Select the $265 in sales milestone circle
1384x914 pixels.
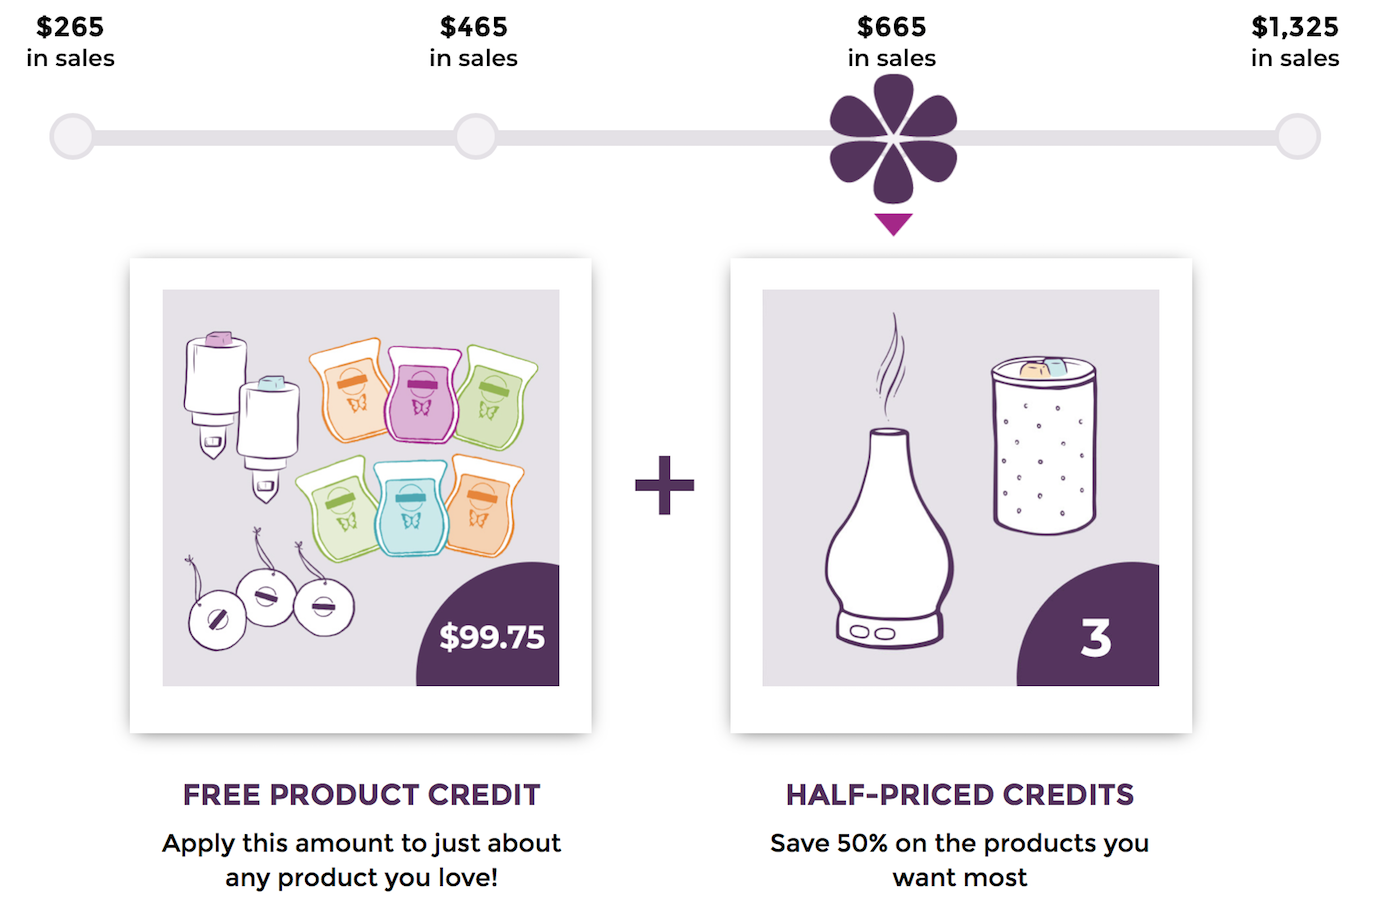point(72,136)
